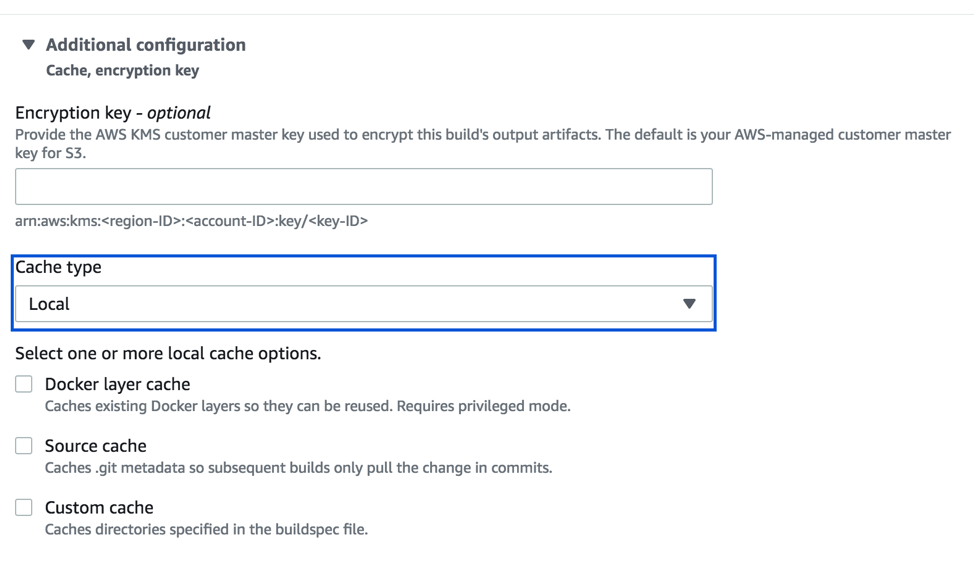Click the Encryption key input field

(x=363, y=187)
